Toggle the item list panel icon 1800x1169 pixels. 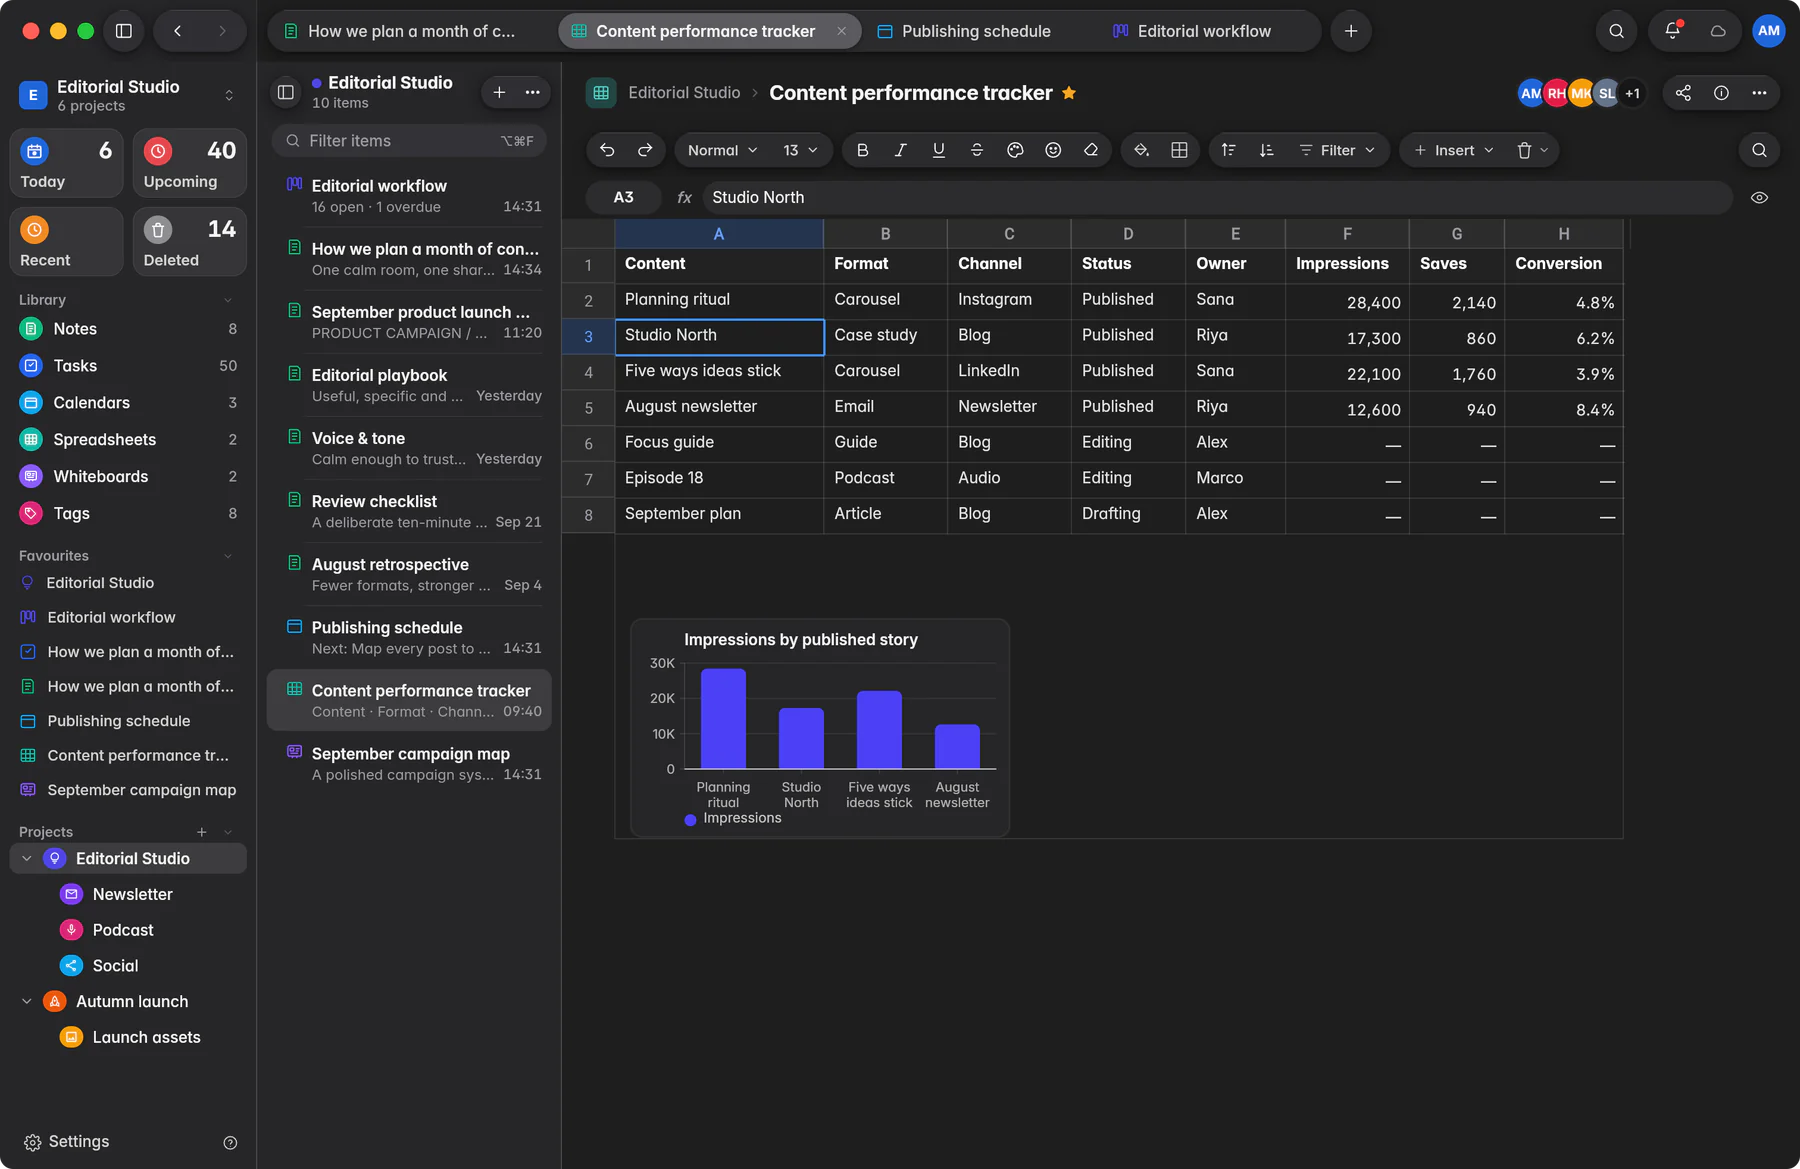285,92
